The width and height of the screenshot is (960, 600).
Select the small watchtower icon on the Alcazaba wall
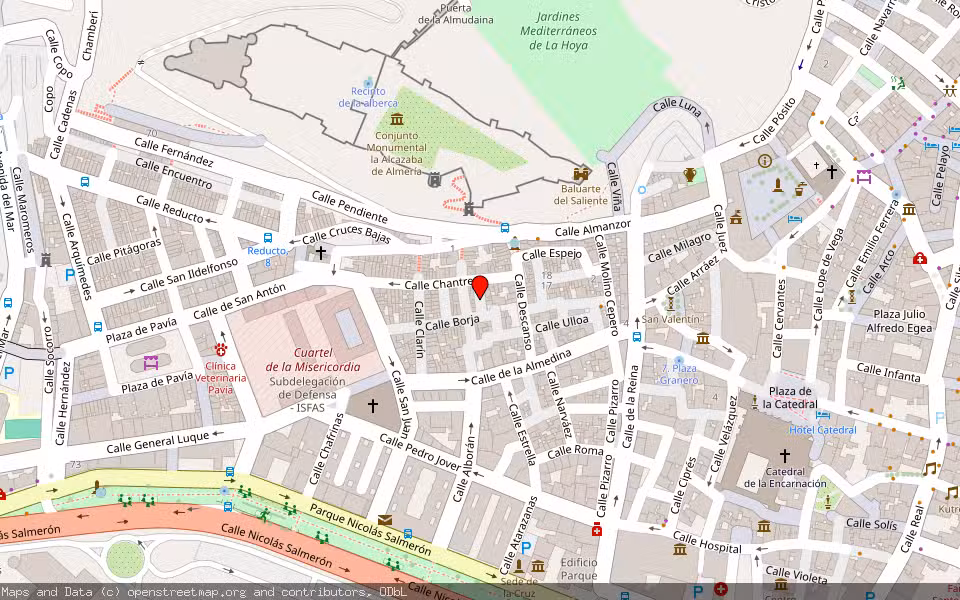coord(434,178)
